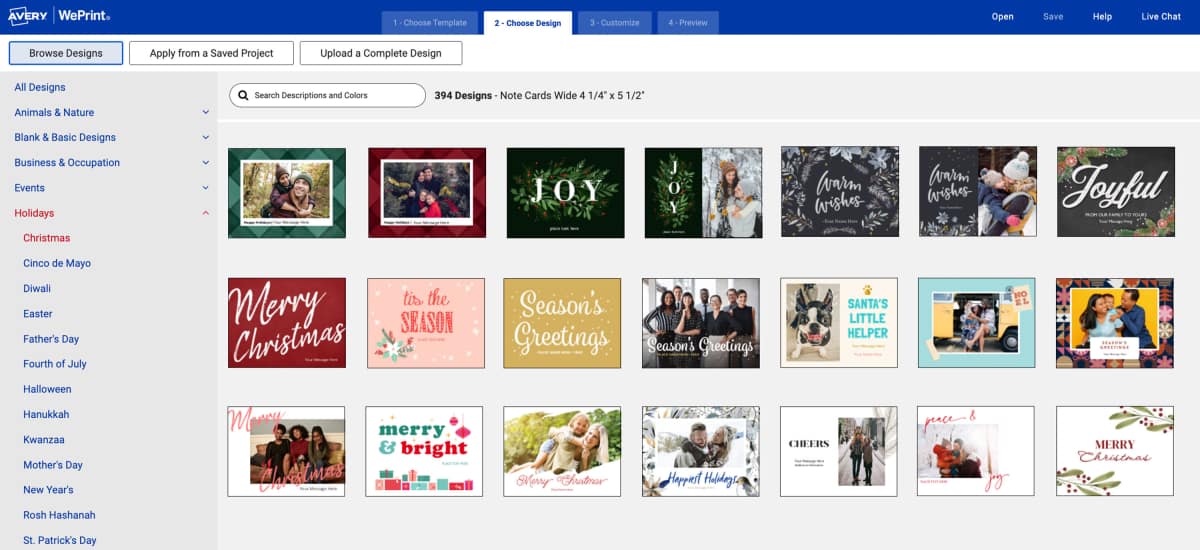
Task: Select Christmas subcategory
Action: (47, 238)
